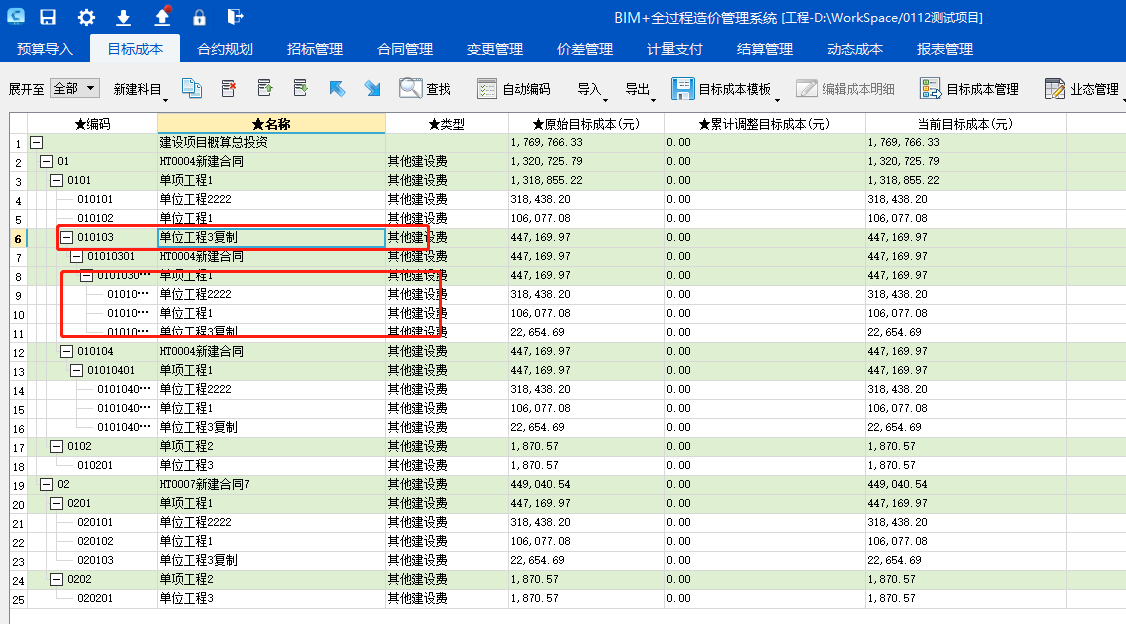Image resolution: width=1126 pixels, height=624 pixels.
Task: Select the code cell 010101
Action: coord(95,199)
